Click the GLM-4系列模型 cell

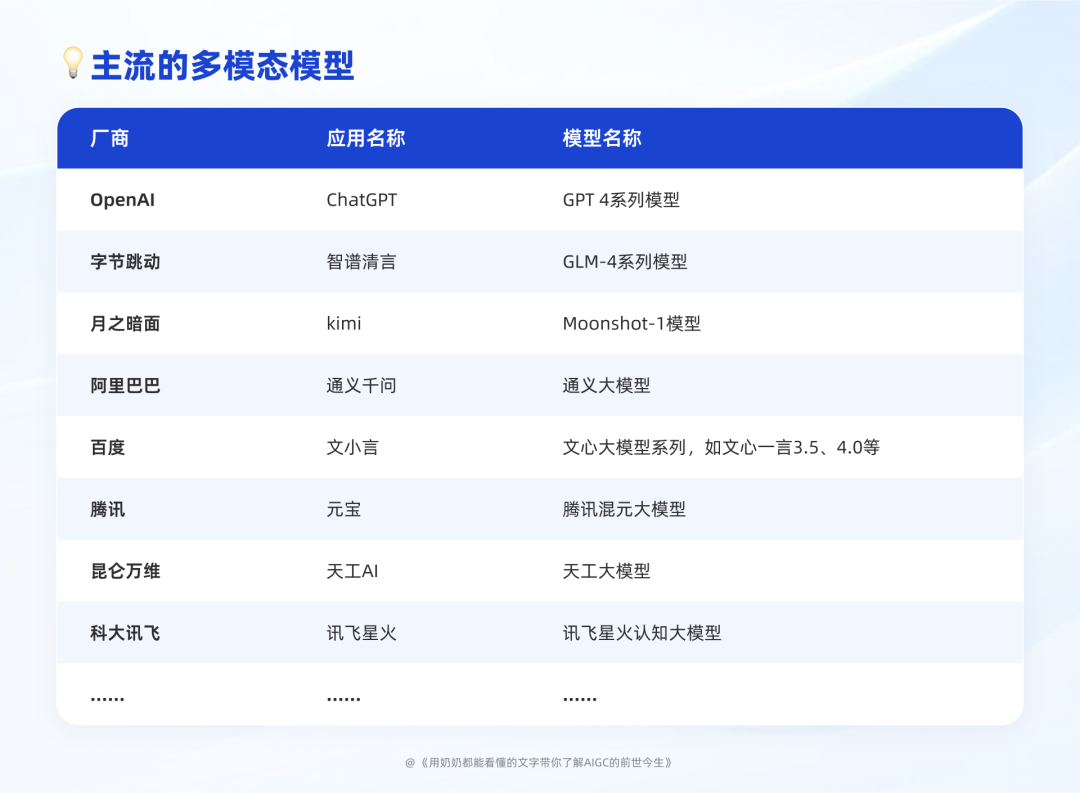tap(625, 262)
